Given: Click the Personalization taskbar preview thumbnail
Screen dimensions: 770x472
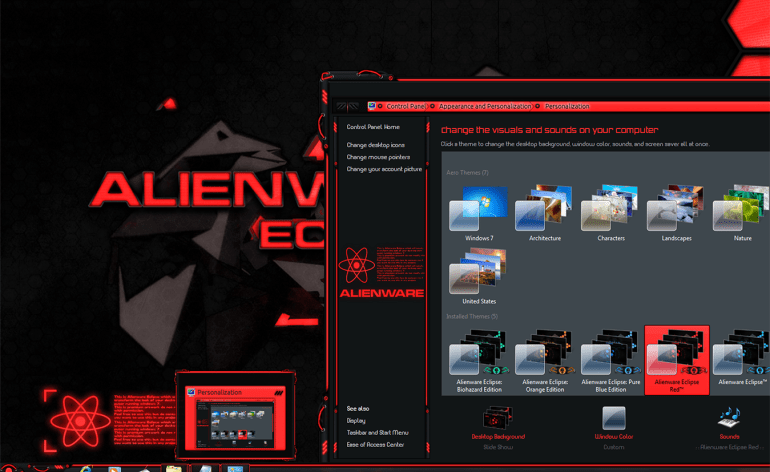Looking at the screenshot, I should tap(235, 419).
